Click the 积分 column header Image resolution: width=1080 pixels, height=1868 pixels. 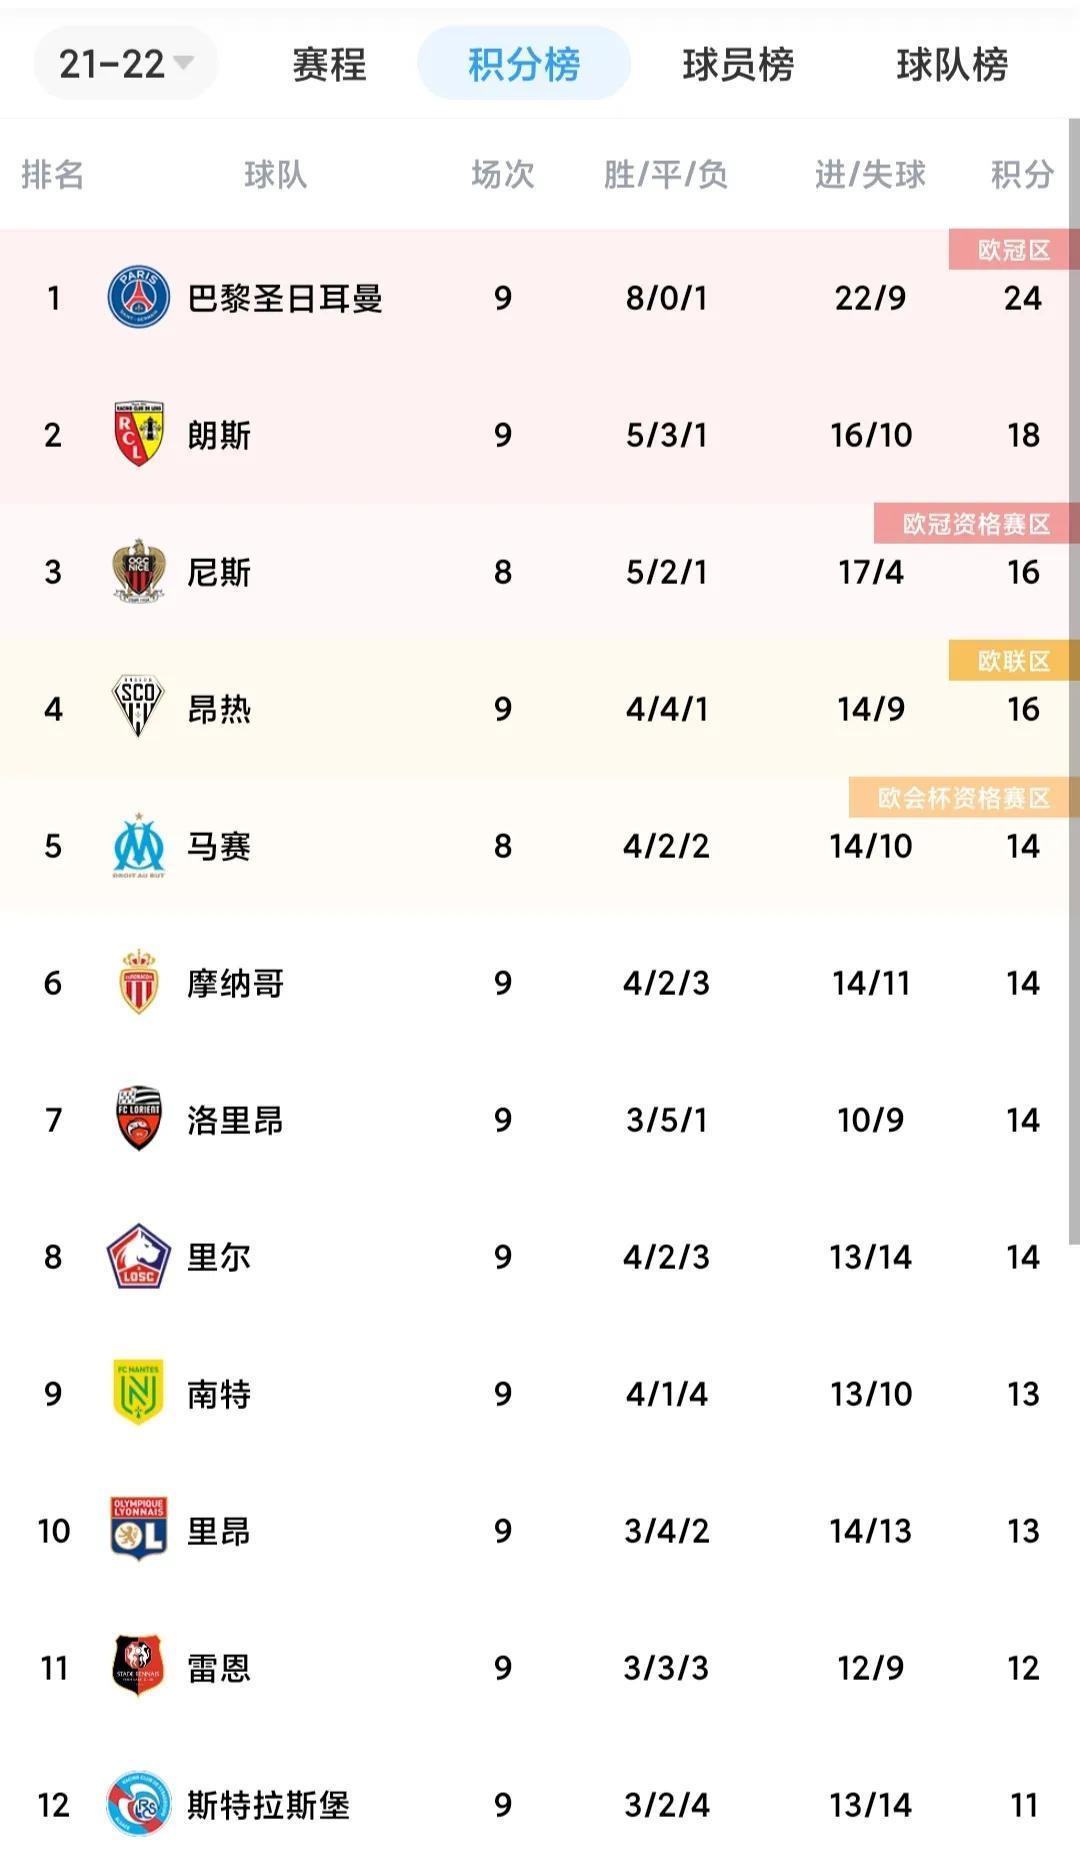[1021, 175]
